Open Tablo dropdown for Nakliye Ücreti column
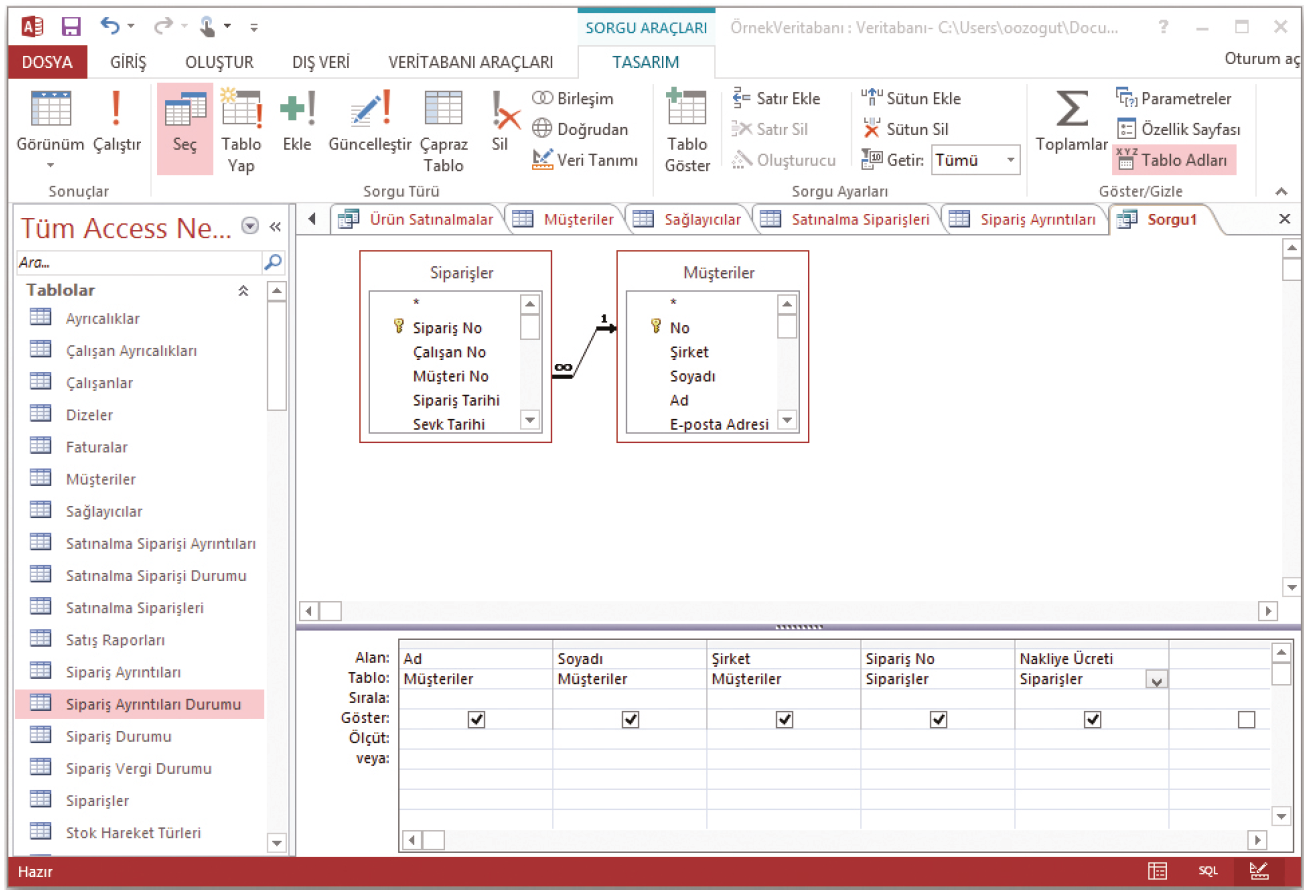1306x895 pixels. pyautogui.click(x=1157, y=680)
